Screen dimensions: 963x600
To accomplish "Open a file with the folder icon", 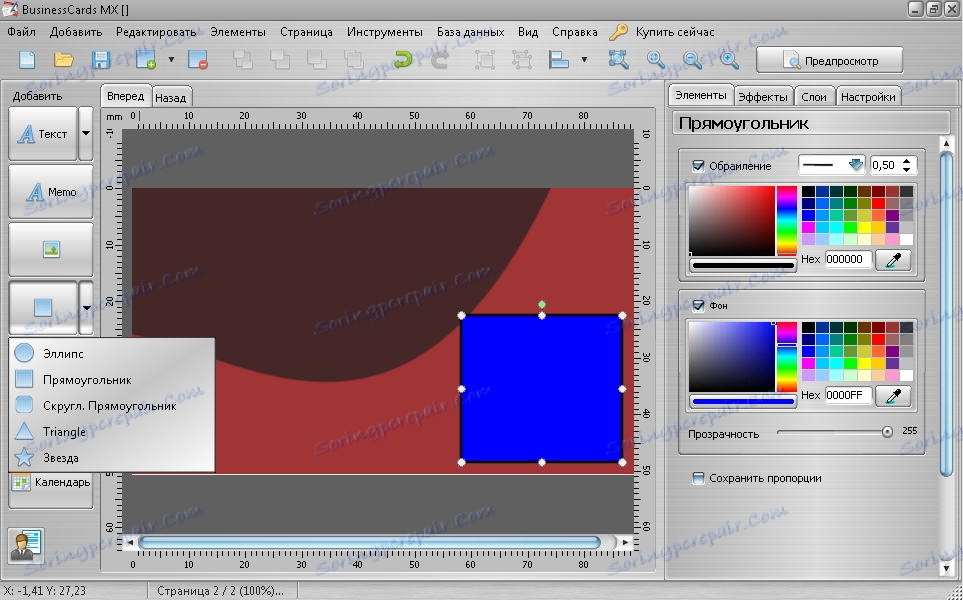I will coord(64,60).
